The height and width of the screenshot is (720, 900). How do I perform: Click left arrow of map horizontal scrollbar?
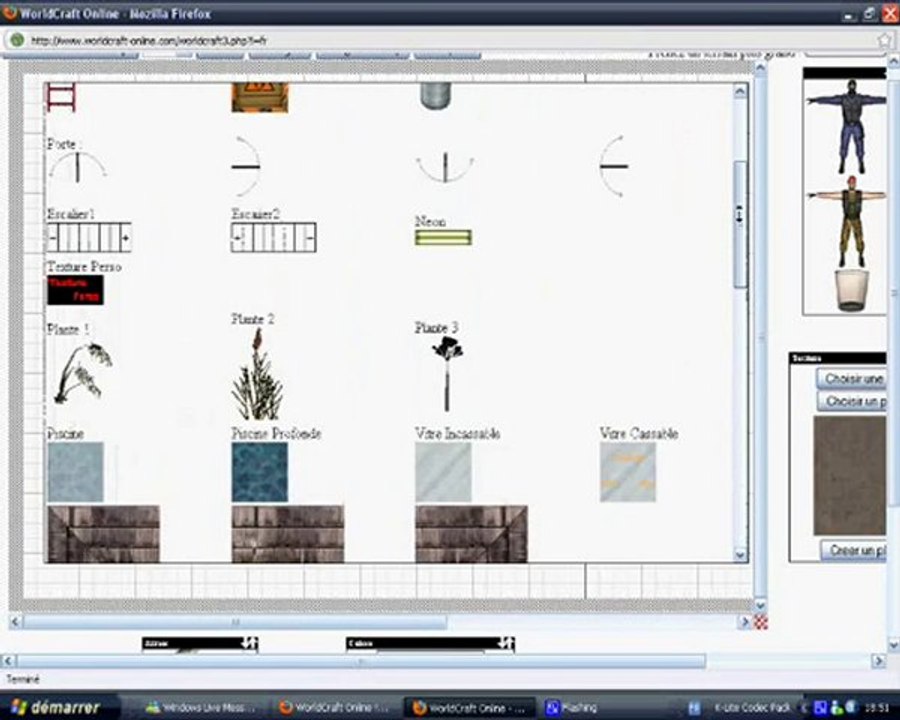(x=15, y=622)
